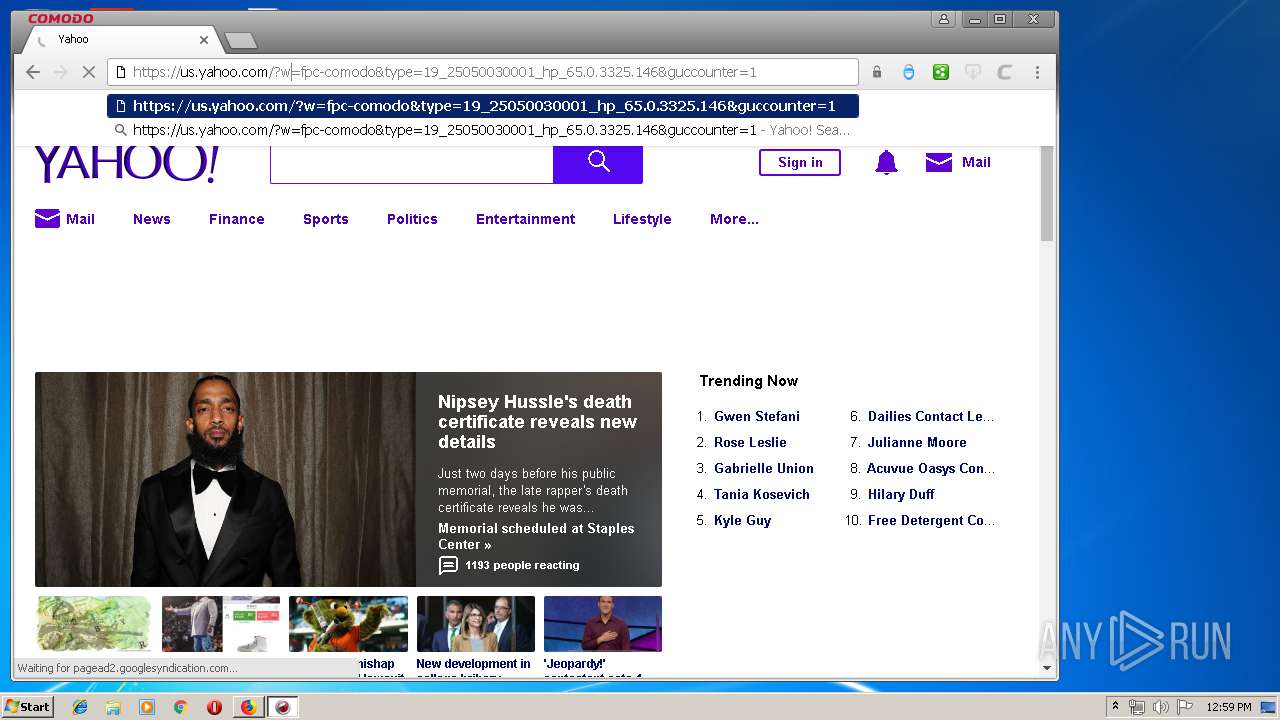Click trending topic Dailies Contact Le...
Image resolution: width=1280 pixels, height=720 pixels.
(x=931, y=416)
